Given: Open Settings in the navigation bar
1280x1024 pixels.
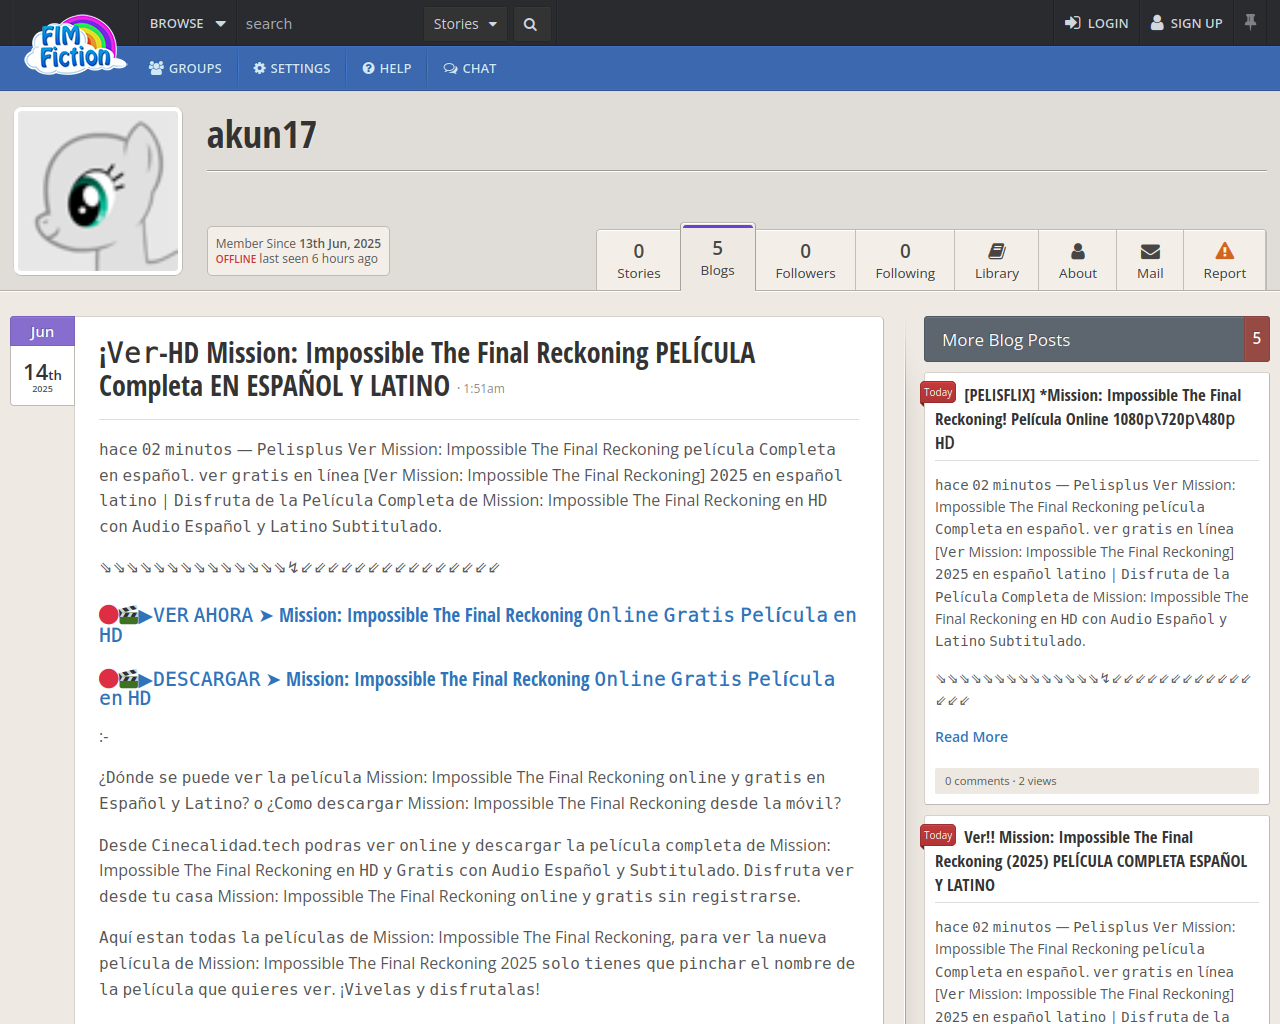Looking at the screenshot, I should [292, 68].
